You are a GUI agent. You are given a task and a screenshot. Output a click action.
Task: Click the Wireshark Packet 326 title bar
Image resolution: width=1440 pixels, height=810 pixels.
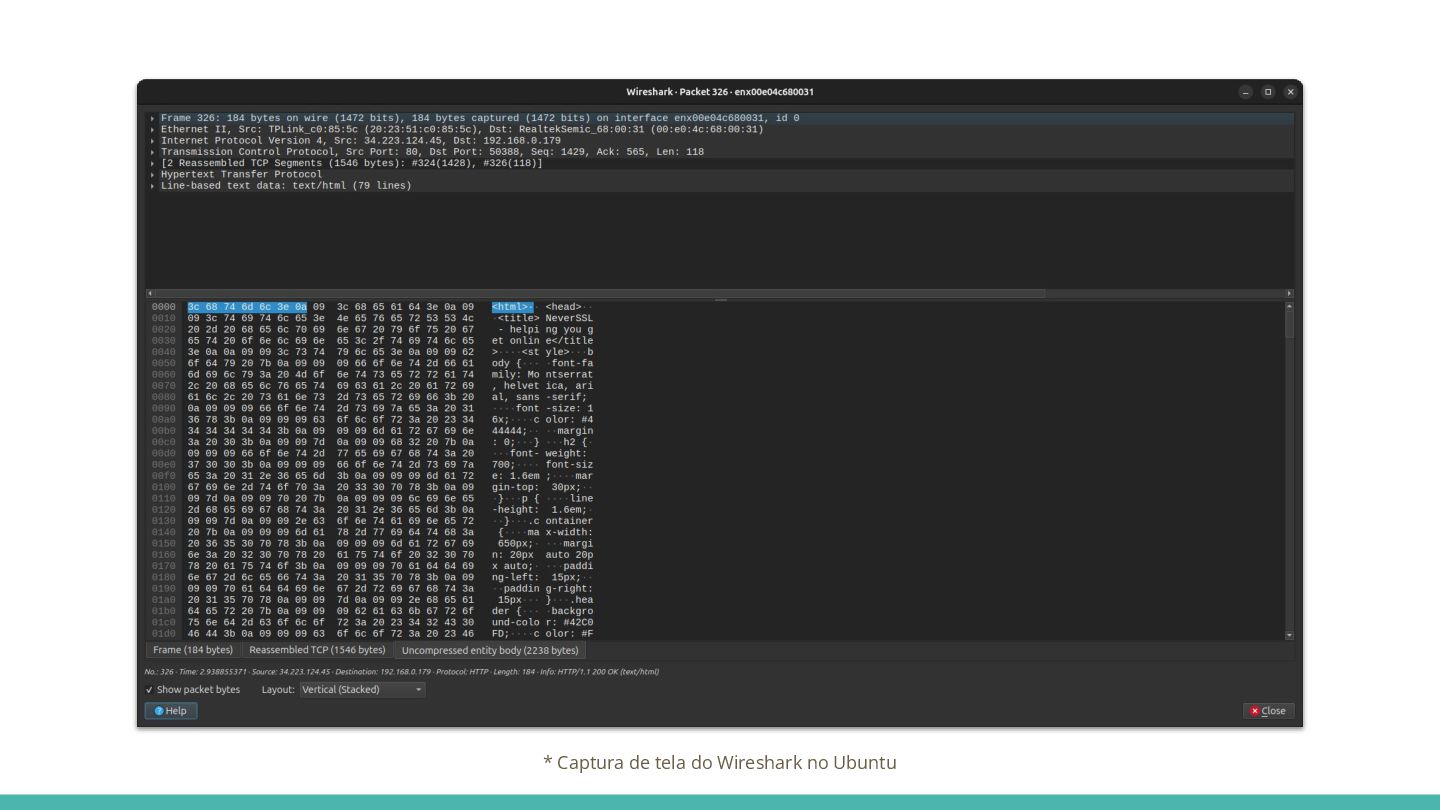click(x=720, y=92)
